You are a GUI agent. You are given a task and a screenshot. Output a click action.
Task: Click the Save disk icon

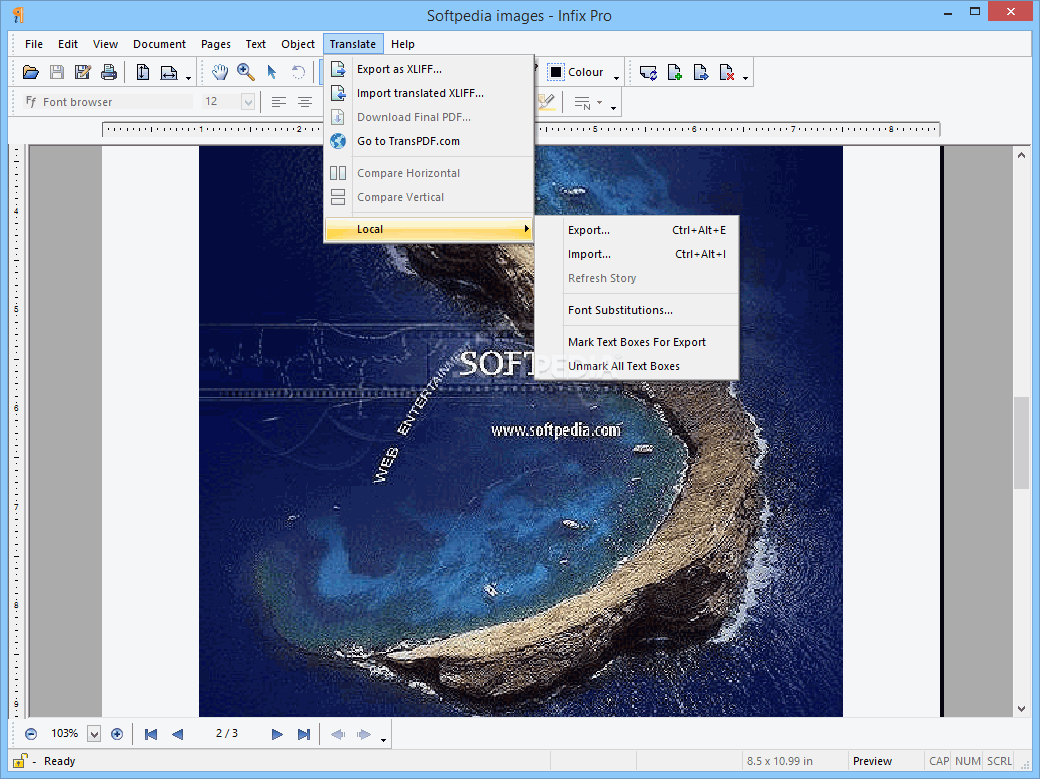click(x=57, y=72)
